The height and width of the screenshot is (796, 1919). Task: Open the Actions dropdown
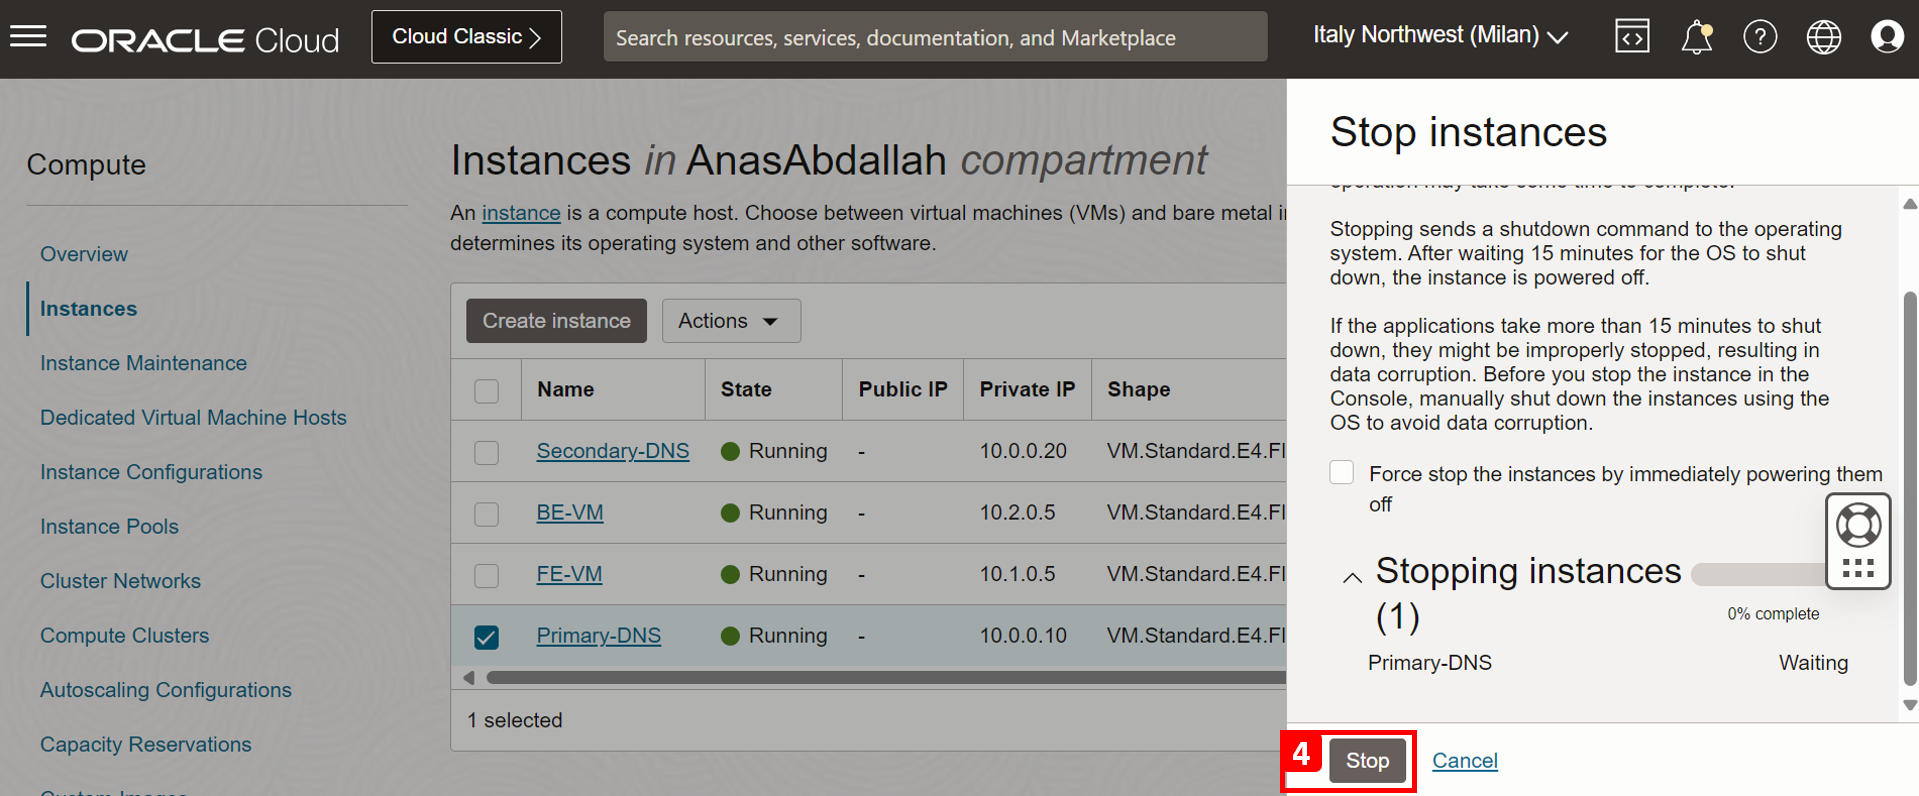pos(731,321)
